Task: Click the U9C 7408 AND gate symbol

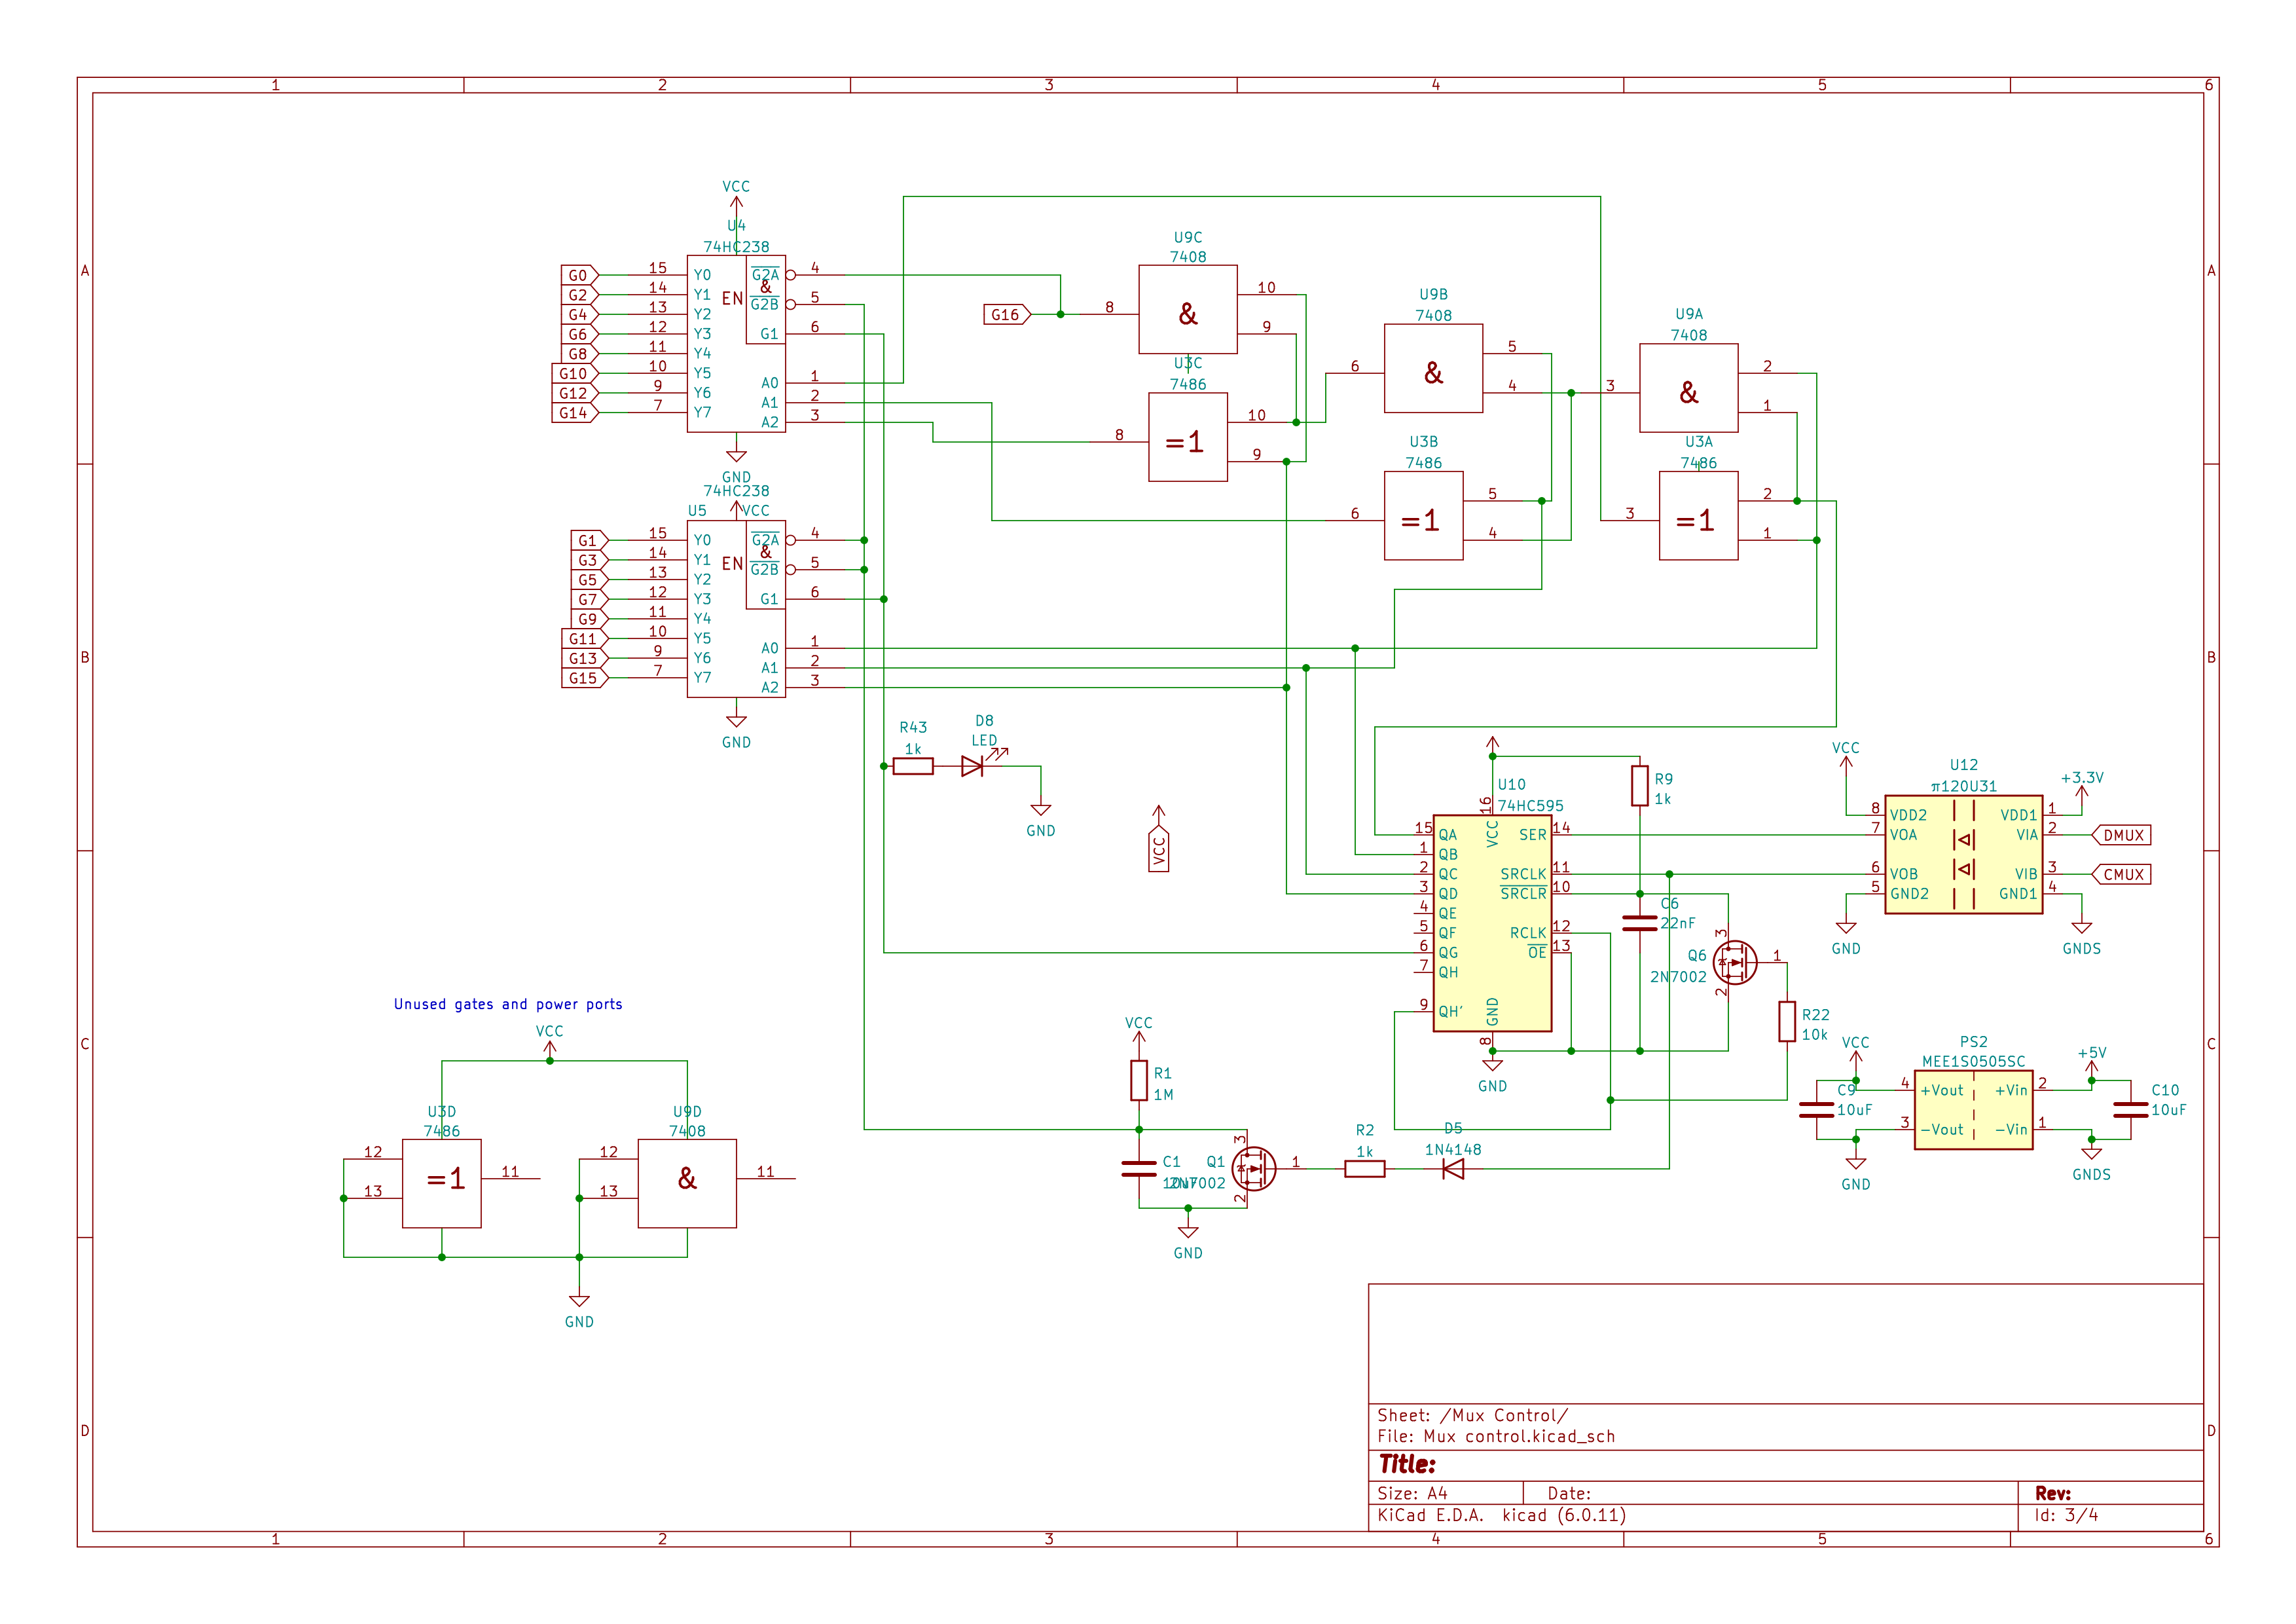Action: [1187, 310]
